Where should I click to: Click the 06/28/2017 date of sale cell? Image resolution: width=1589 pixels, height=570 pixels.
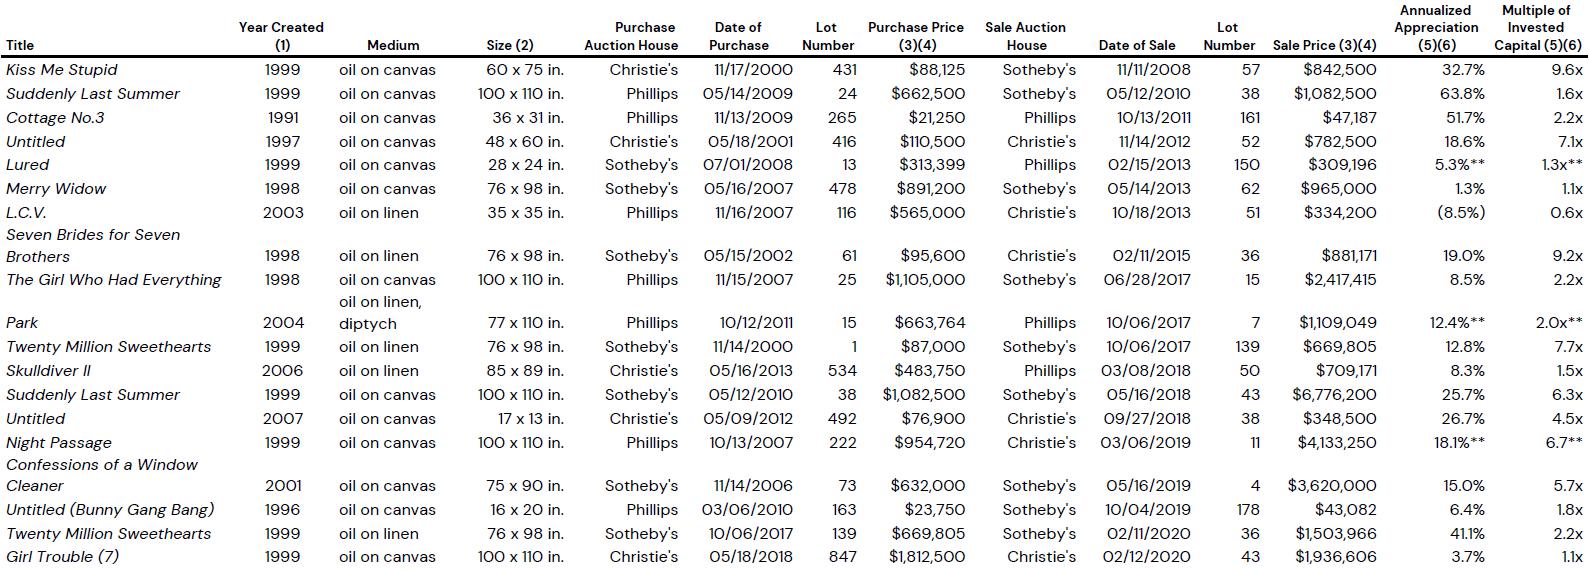point(1147,280)
